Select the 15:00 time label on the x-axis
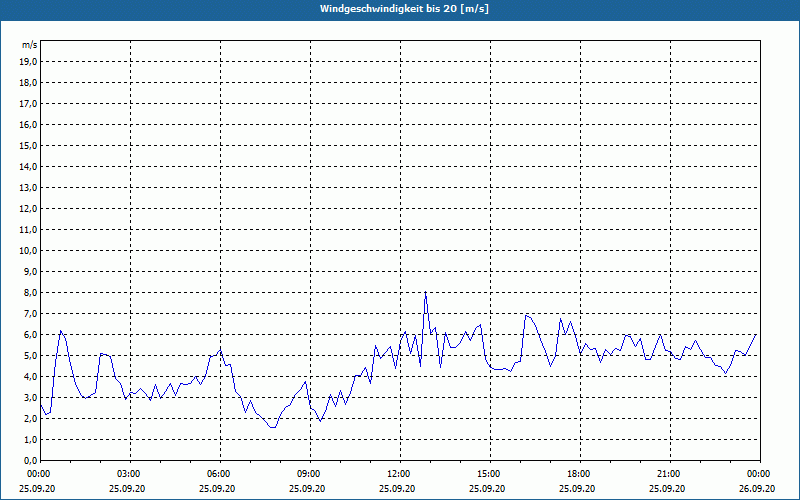Screen dimensions: 800x500 [488, 474]
